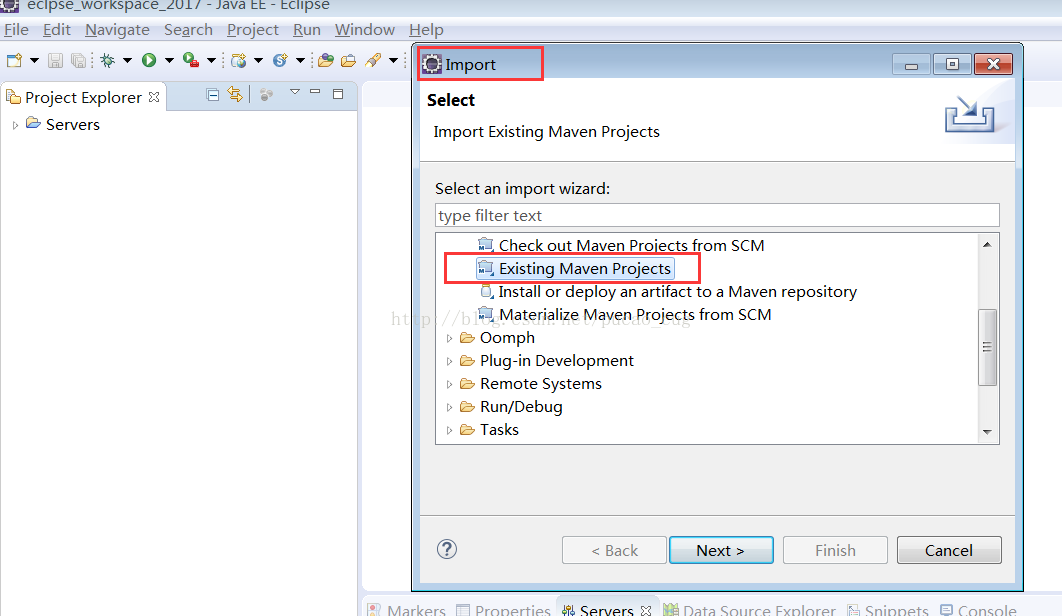This screenshot has height=616, width=1062.
Task: Maximize the Project Explorer view
Action: 338,94
